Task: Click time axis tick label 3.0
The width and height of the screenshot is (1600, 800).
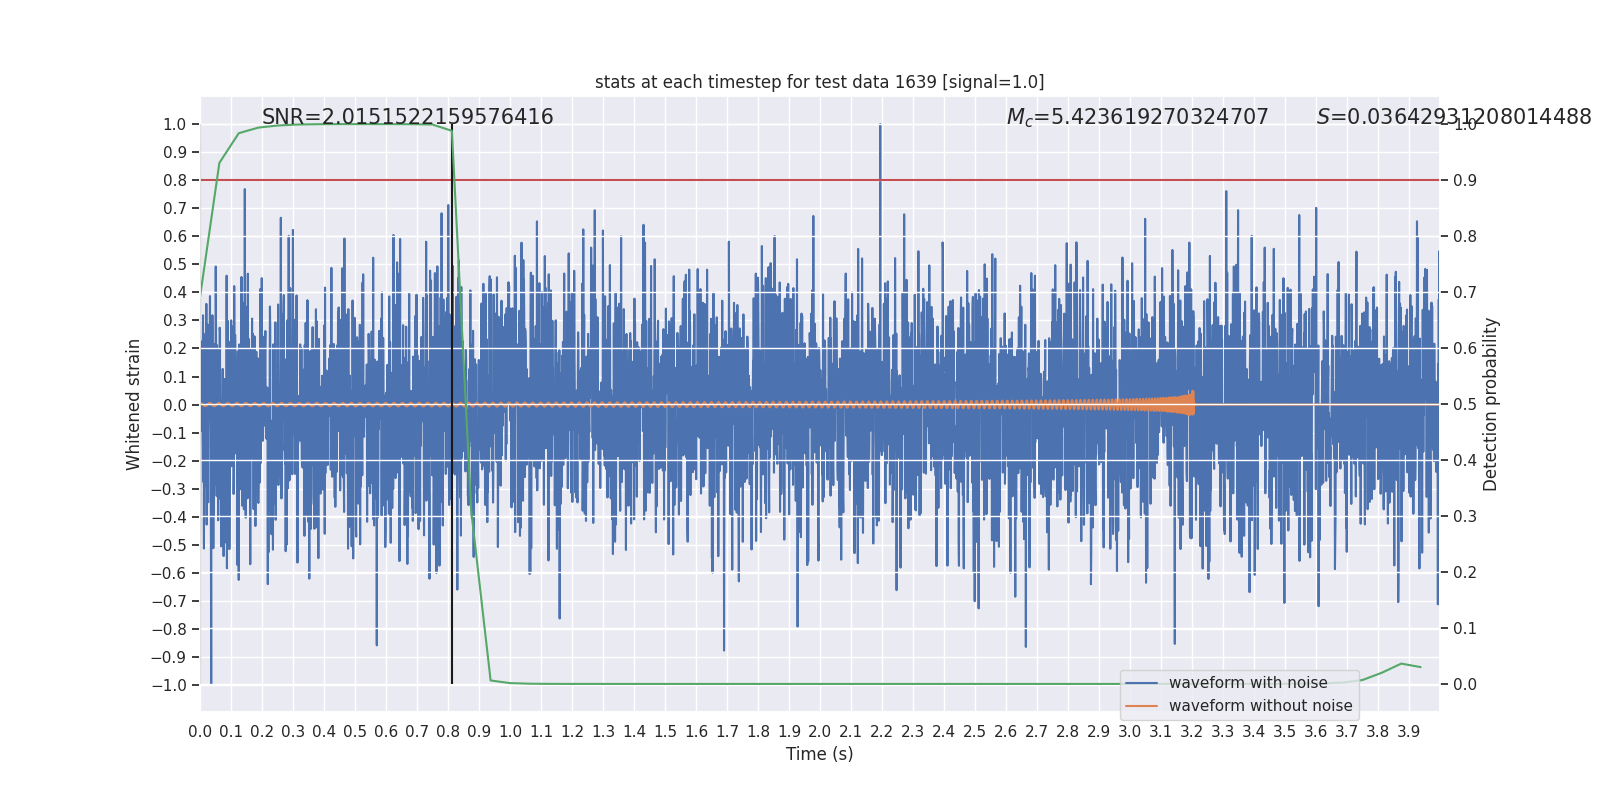Action: point(1129,732)
